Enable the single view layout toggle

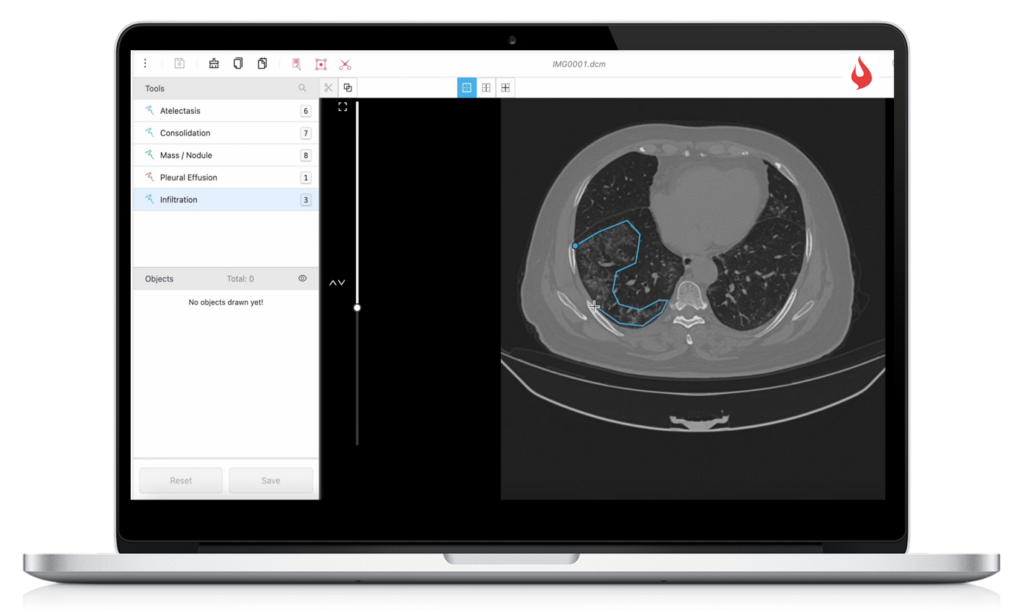[x=466, y=87]
